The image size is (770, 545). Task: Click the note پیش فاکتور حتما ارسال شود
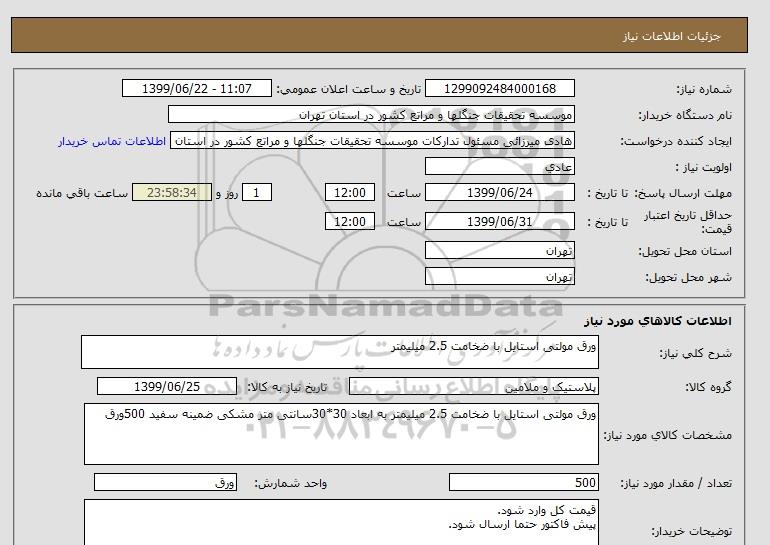pyautogui.click(x=522, y=525)
